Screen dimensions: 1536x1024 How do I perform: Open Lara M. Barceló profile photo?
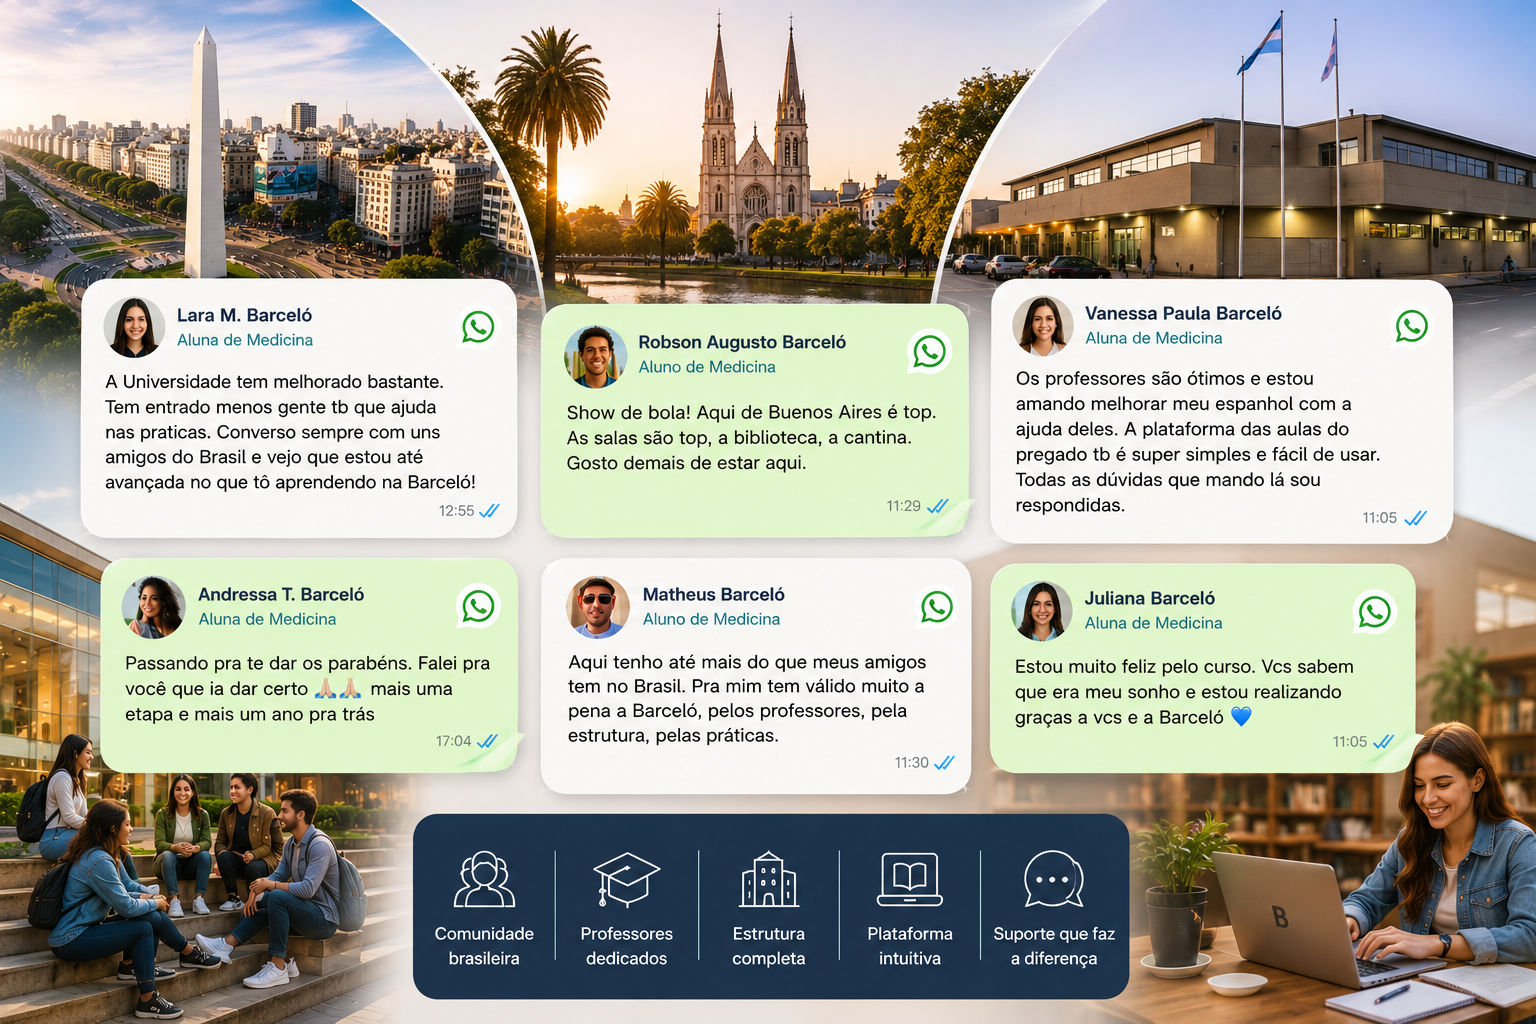pyautogui.click(x=134, y=327)
